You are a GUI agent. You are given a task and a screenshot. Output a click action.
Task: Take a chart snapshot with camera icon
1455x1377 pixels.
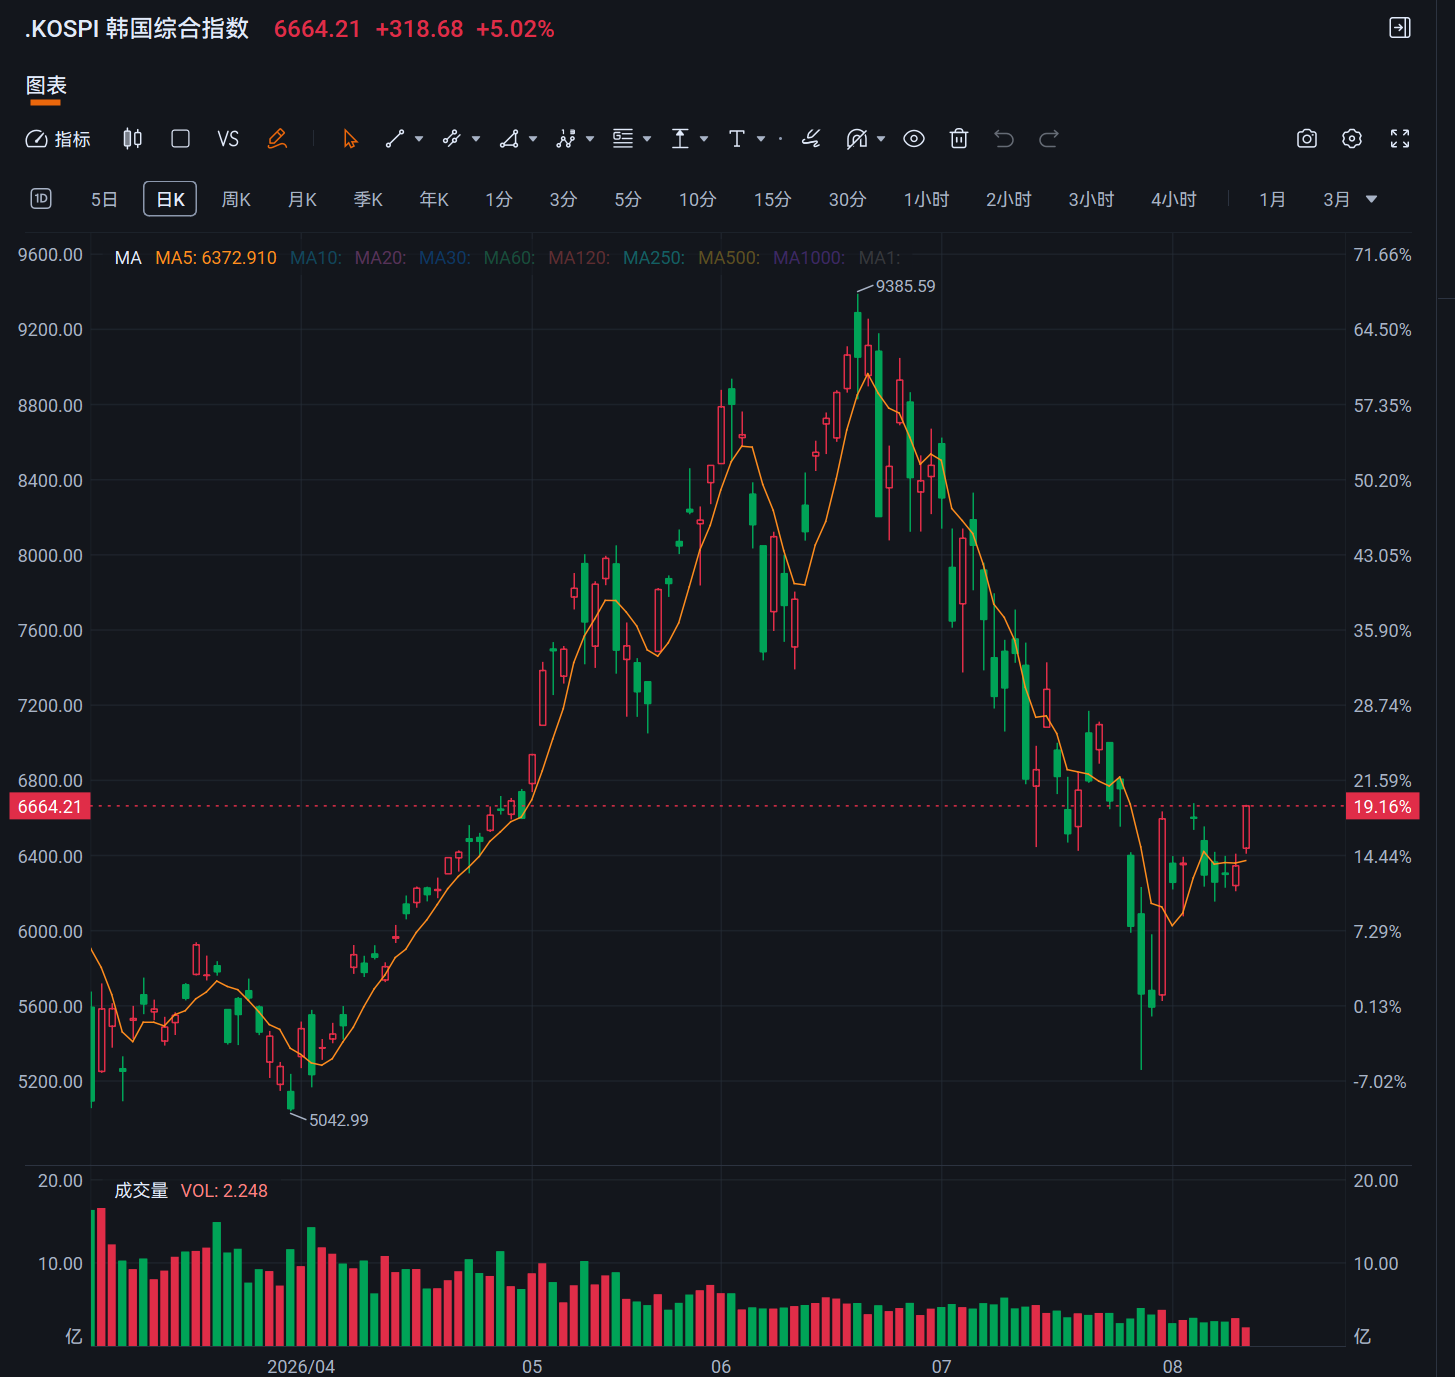(x=1307, y=139)
